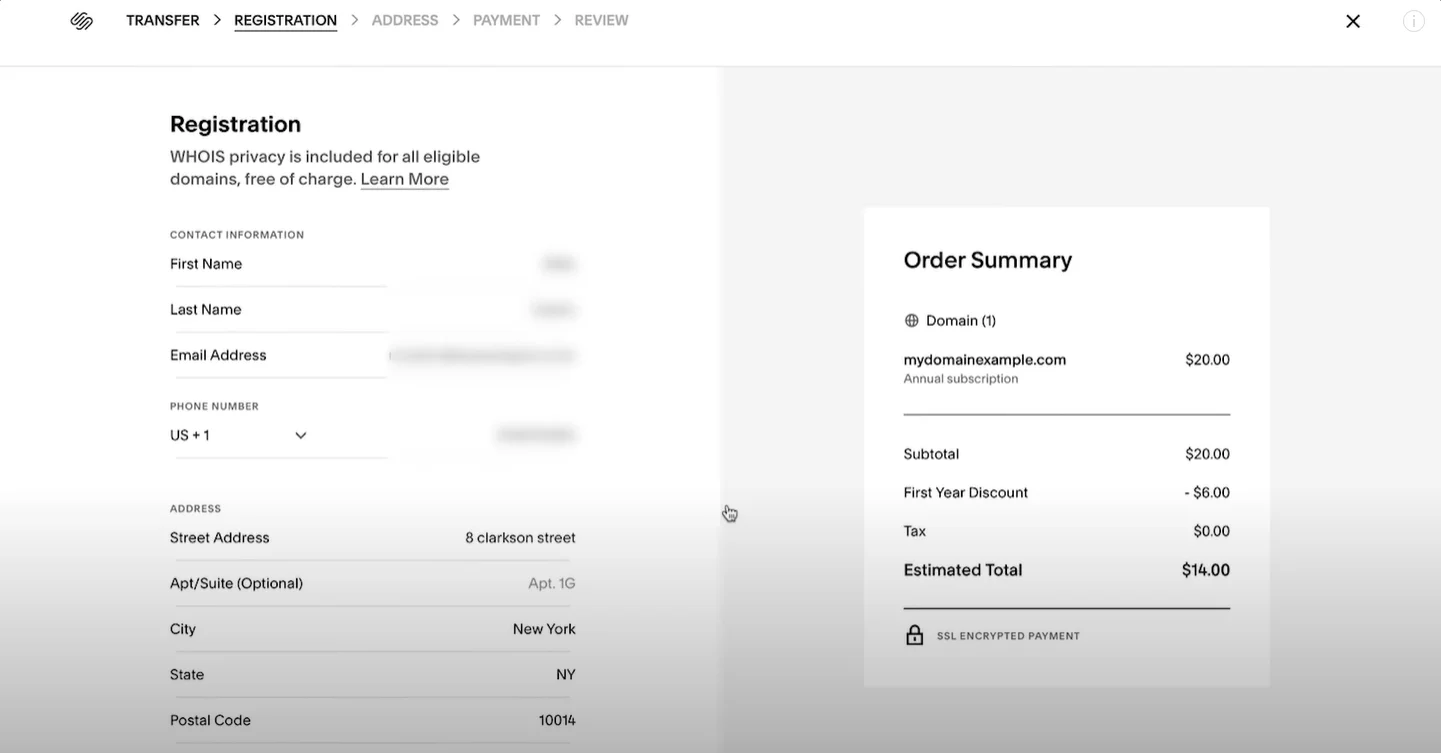
Task: Go to the Transfer step
Action: [x=162, y=21]
